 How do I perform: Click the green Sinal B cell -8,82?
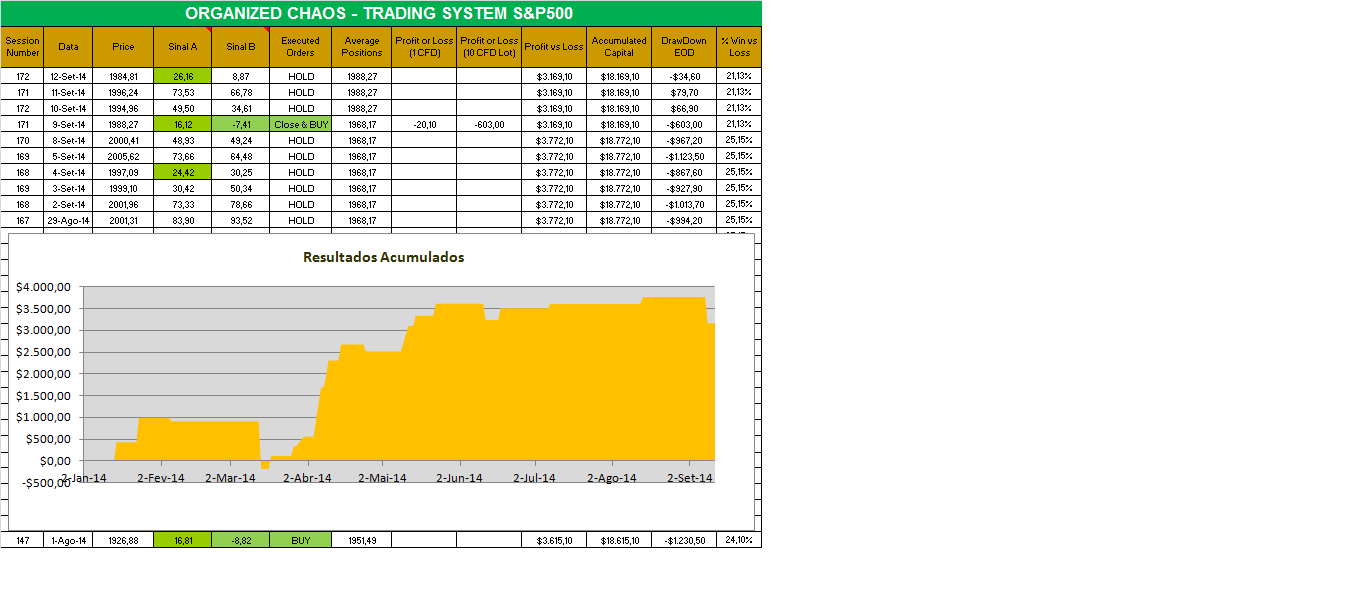[x=241, y=540]
